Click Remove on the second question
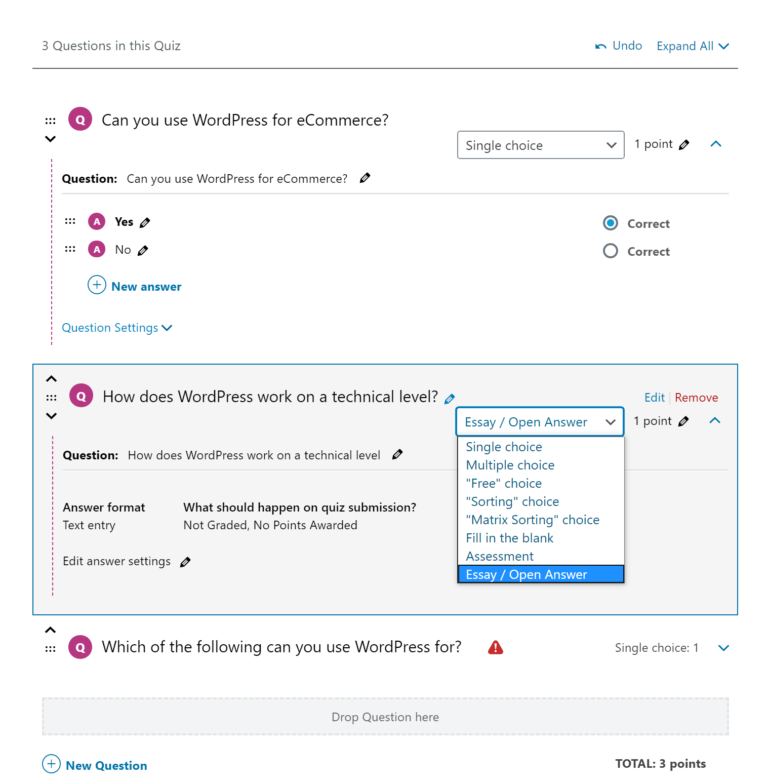 coord(696,397)
